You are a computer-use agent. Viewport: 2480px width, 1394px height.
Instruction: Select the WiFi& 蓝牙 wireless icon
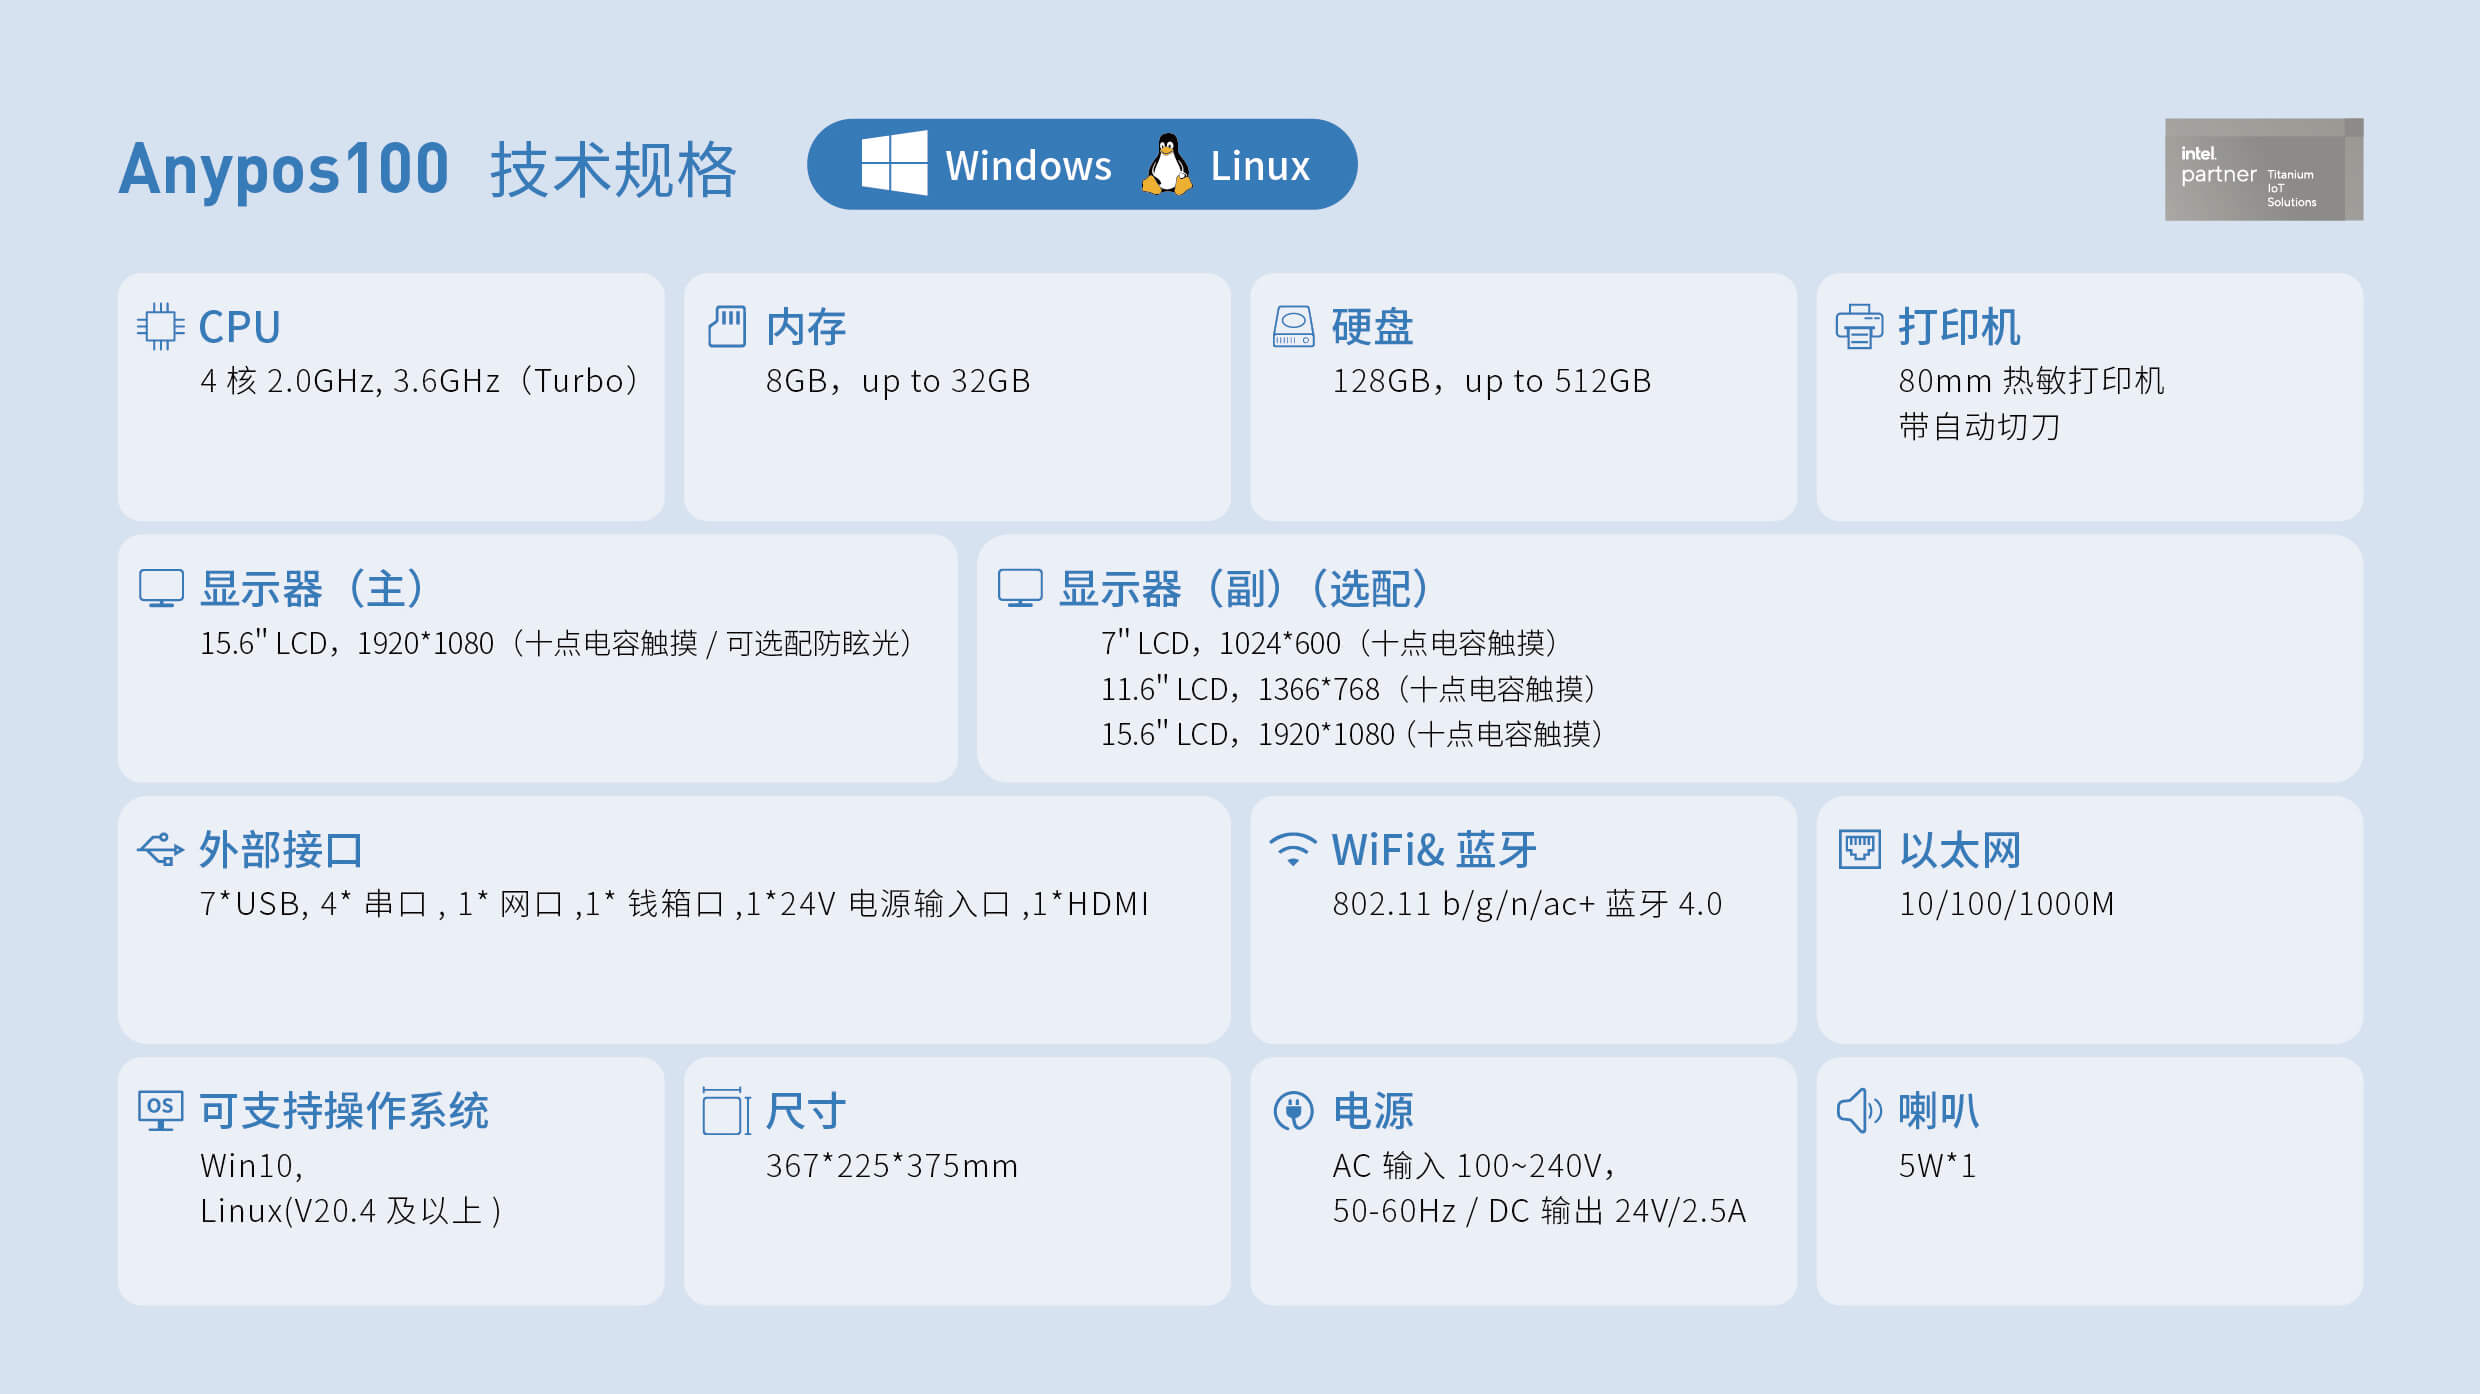coord(1292,851)
